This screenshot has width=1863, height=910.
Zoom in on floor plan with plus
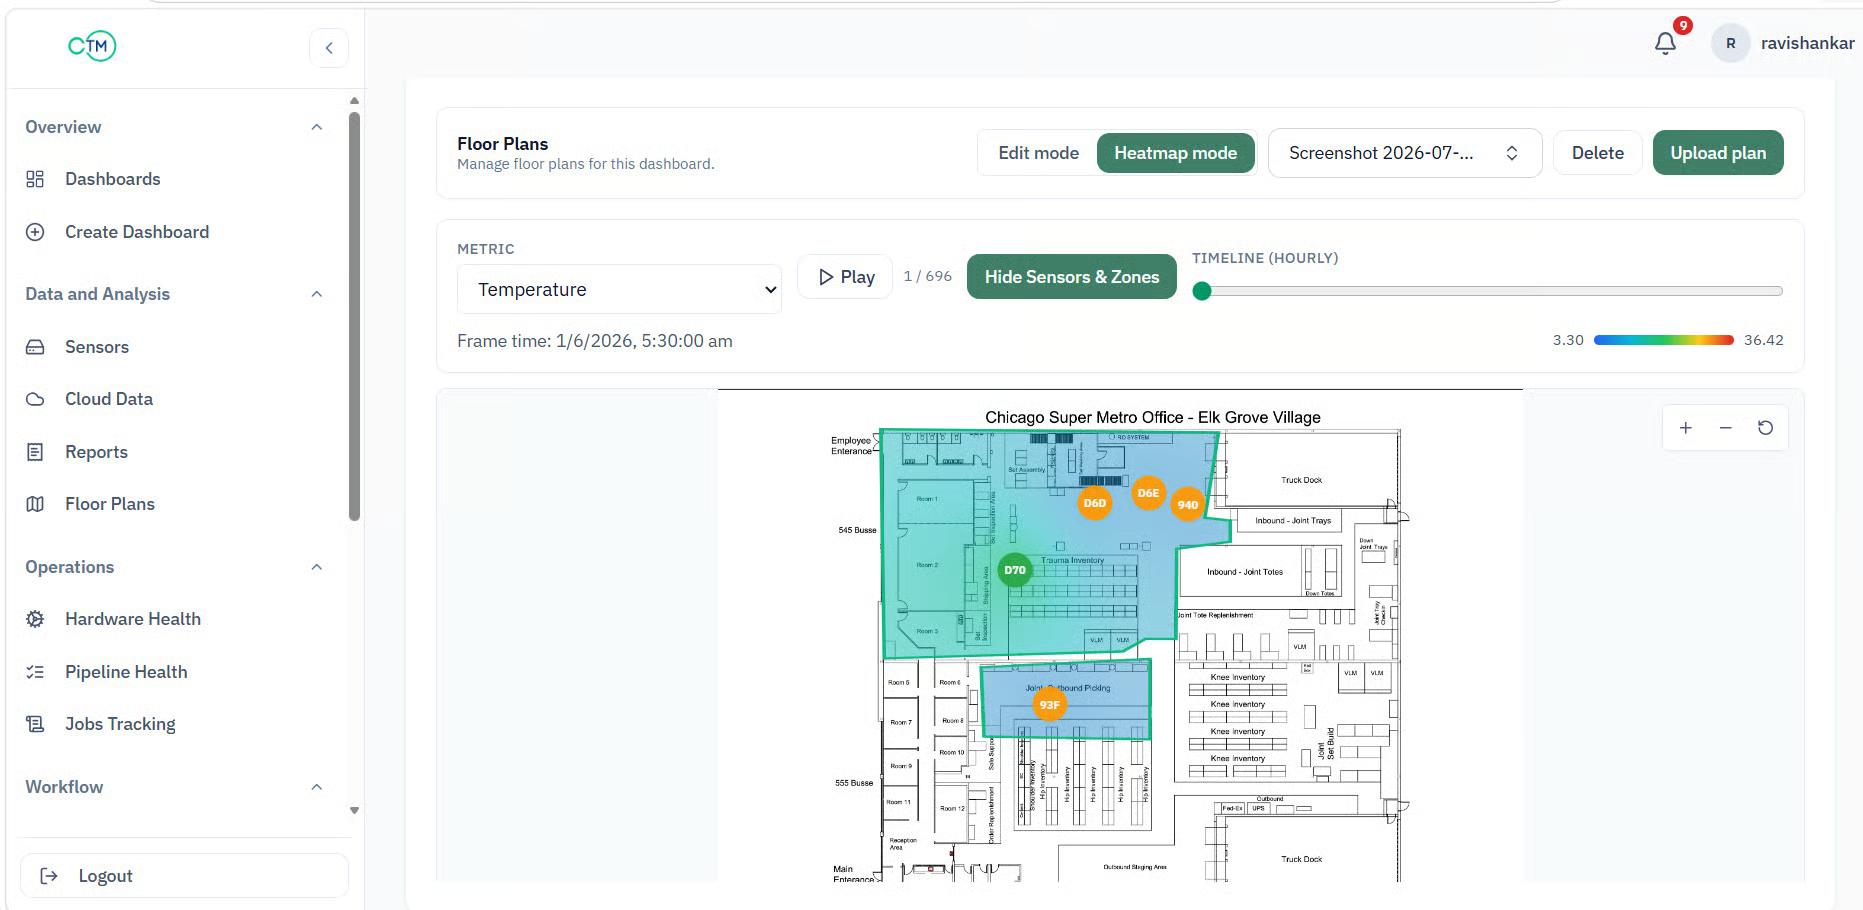[x=1685, y=428]
